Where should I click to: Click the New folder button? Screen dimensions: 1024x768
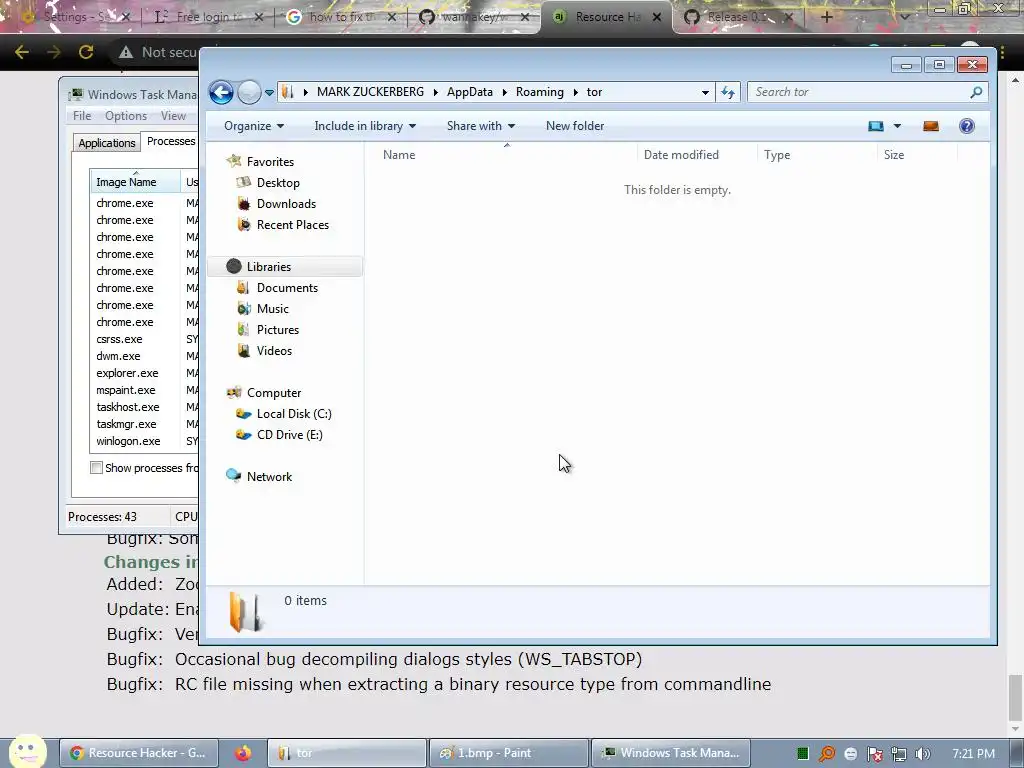(575, 126)
